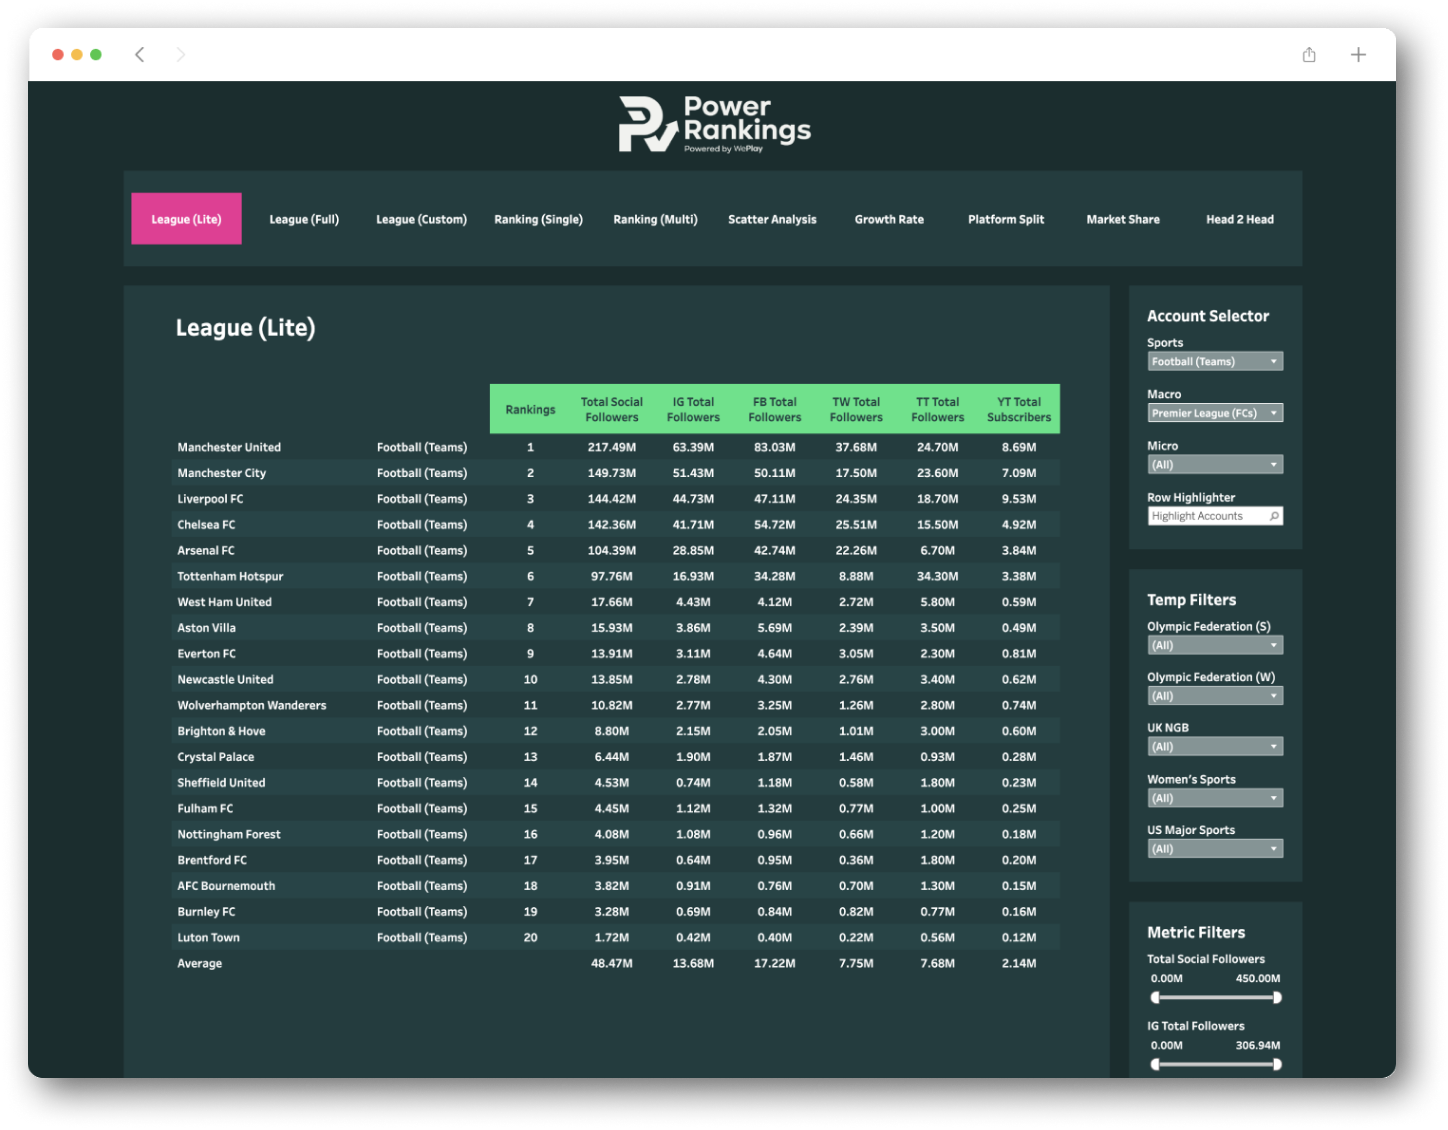Click Sheffield United team name
The image size is (1448, 1130).
pos(221,783)
